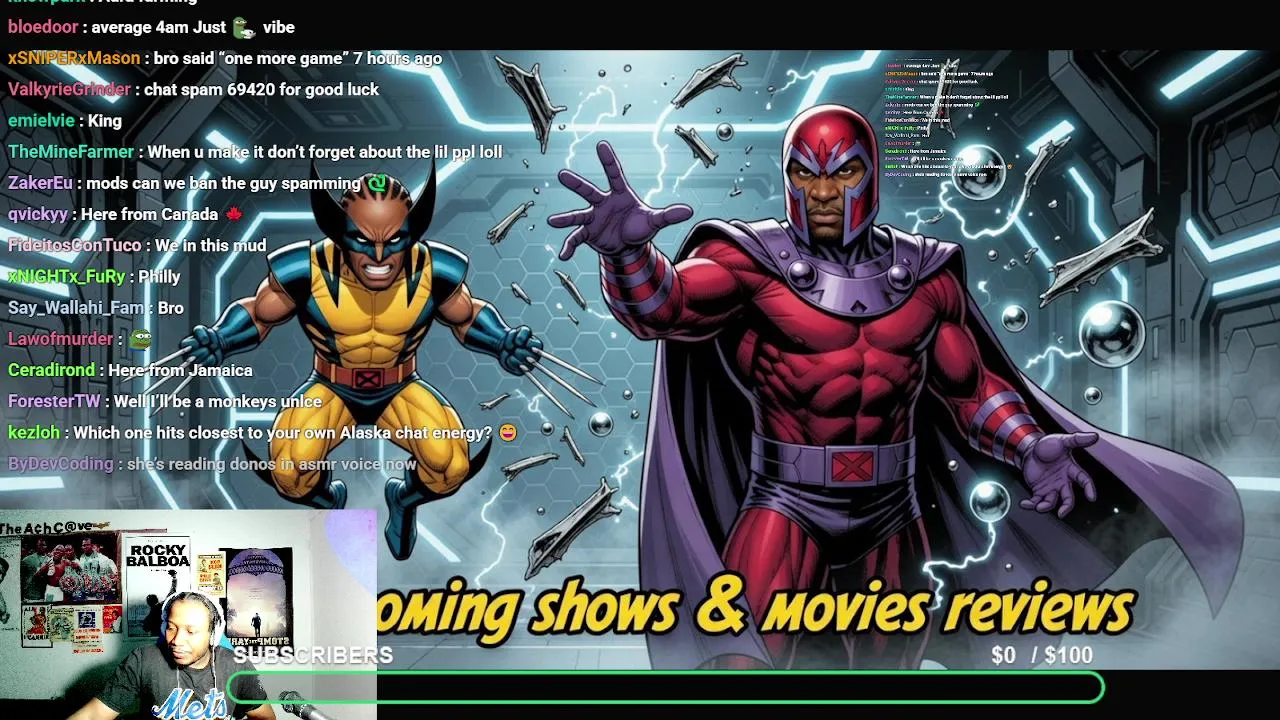This screenshot has width=1280, height=720.
Task: Click the message "Well I'll be a monkeys unlce"
Action: click(x=217, y=401)
